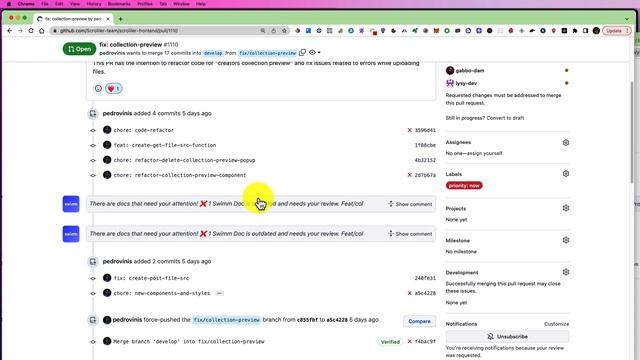The width and height of the screenshot is (640, 360).
Task: Open Chrome extensions puzzle icon
Action: click(575, 31)
